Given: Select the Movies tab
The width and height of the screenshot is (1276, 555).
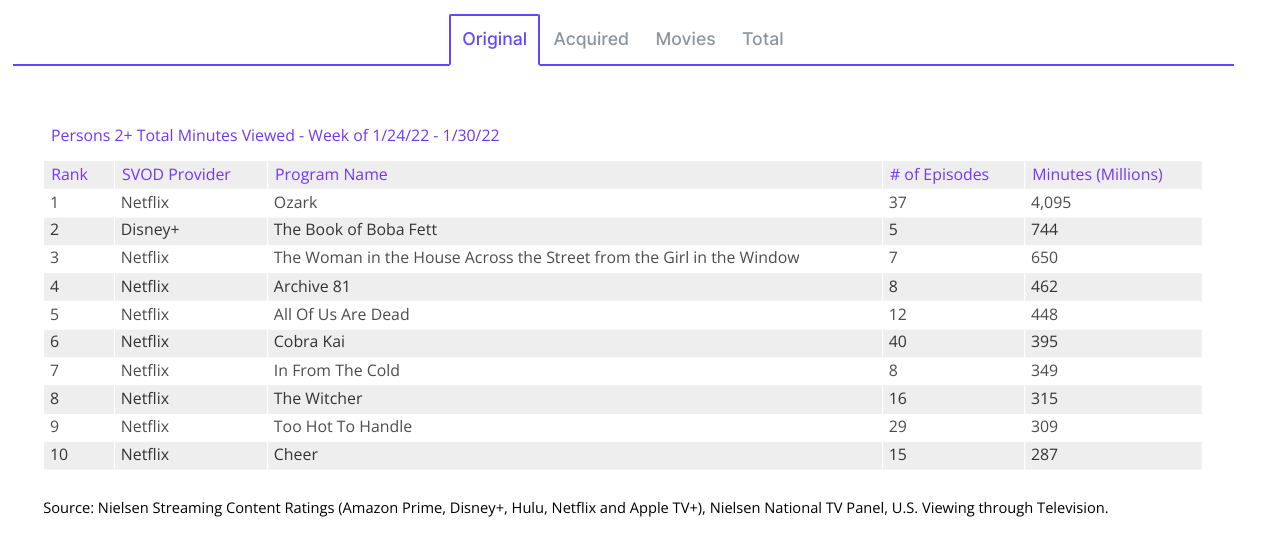Looking at the screenshot, I should click(x=685, y=39).
